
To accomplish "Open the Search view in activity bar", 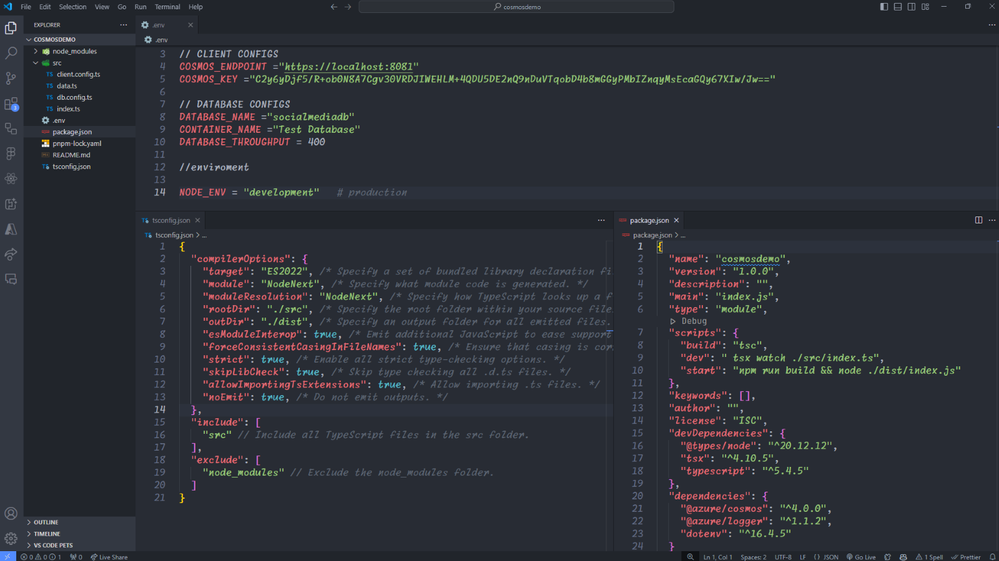I will [x=11, y=53].
